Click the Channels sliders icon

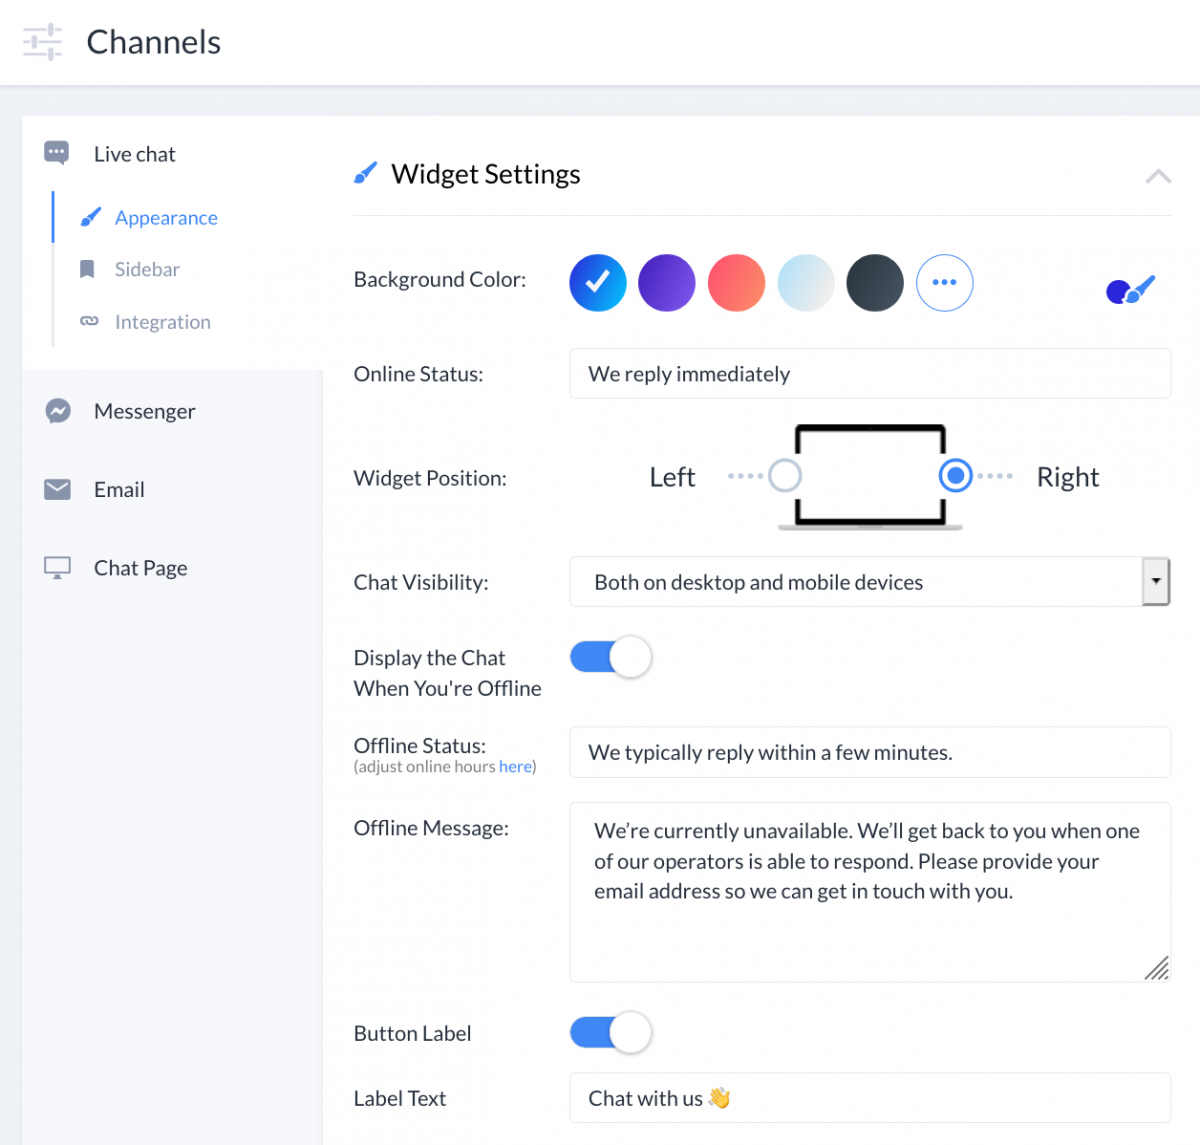tap(42, 42)
